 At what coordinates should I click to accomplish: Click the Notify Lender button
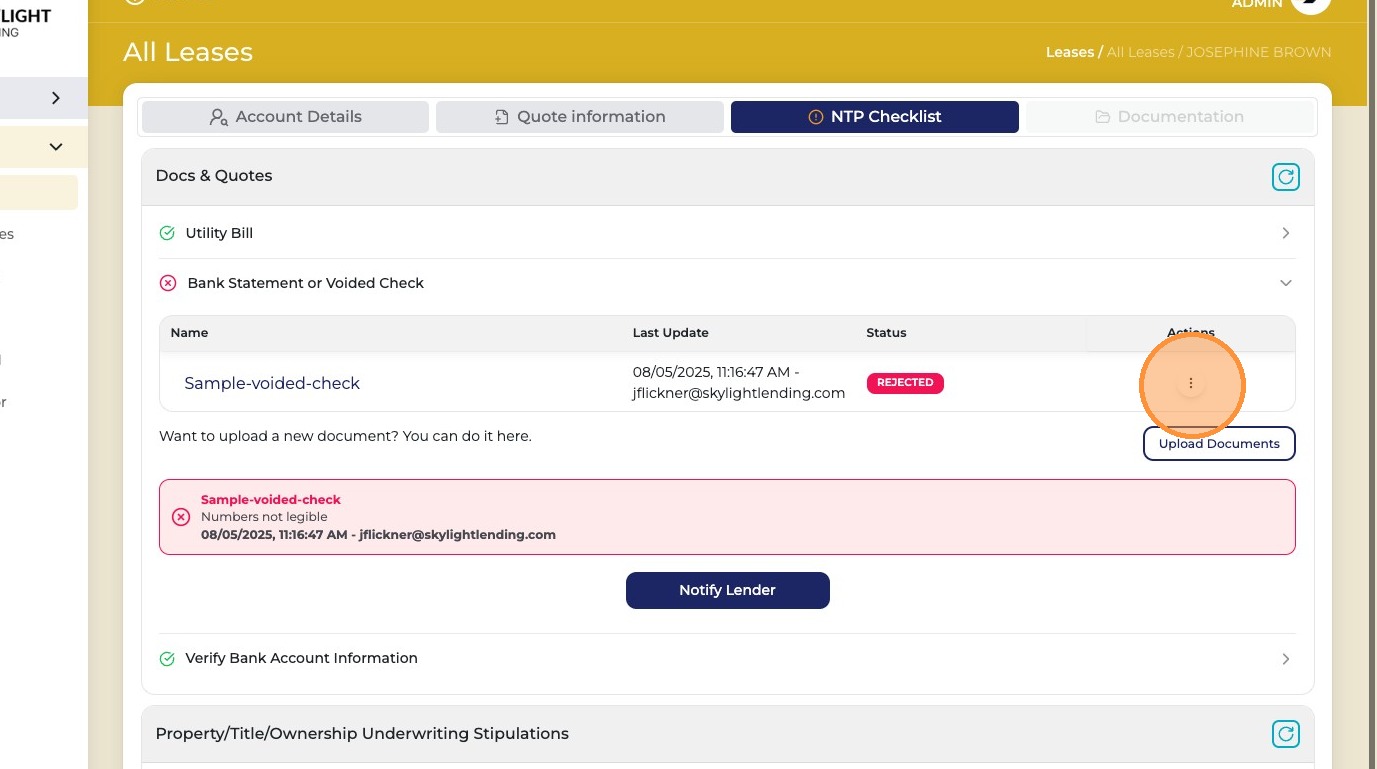coord(728,590)
